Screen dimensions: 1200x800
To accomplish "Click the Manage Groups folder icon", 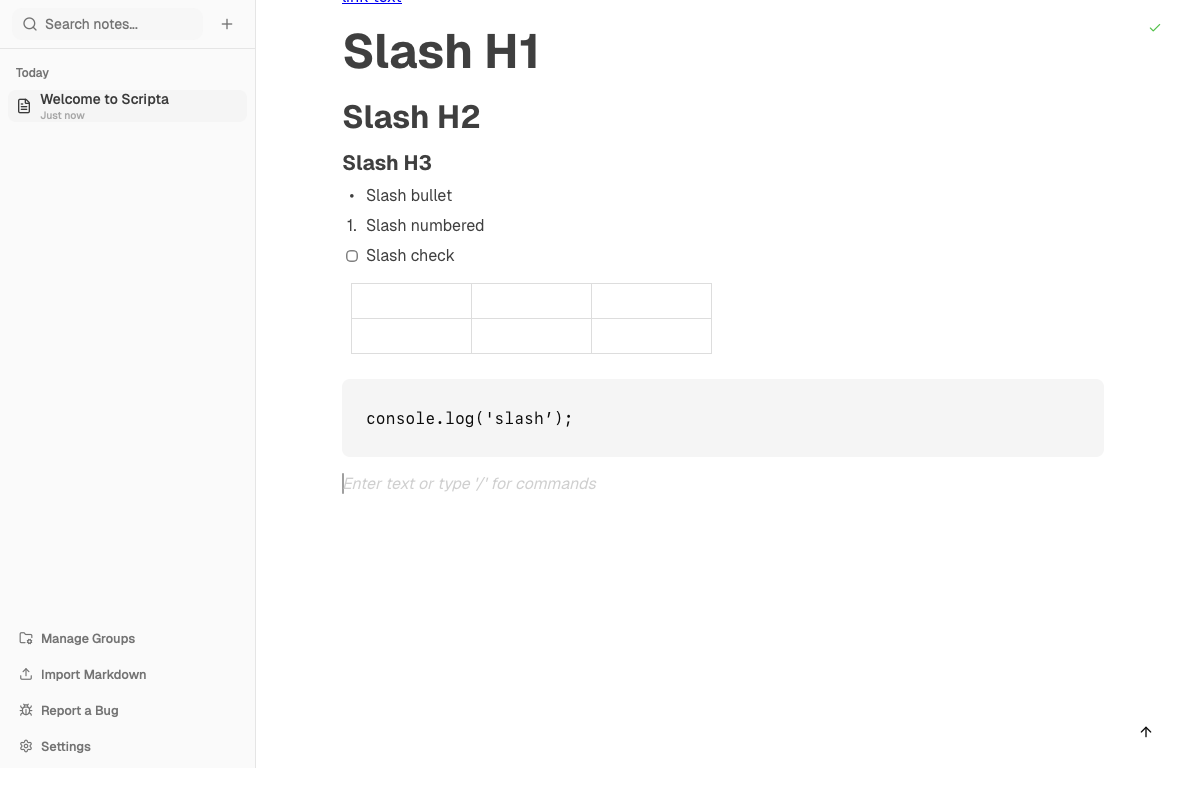I will pos(25,638).
